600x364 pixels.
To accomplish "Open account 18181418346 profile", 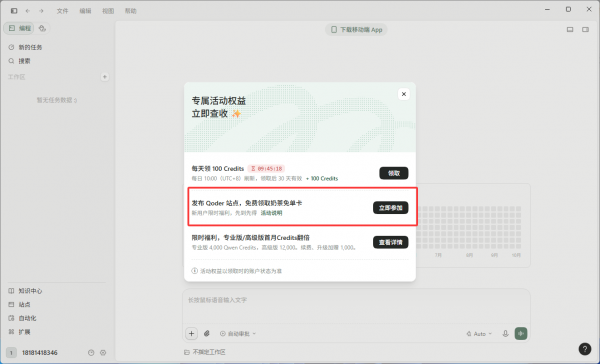I will pos(33,353).
